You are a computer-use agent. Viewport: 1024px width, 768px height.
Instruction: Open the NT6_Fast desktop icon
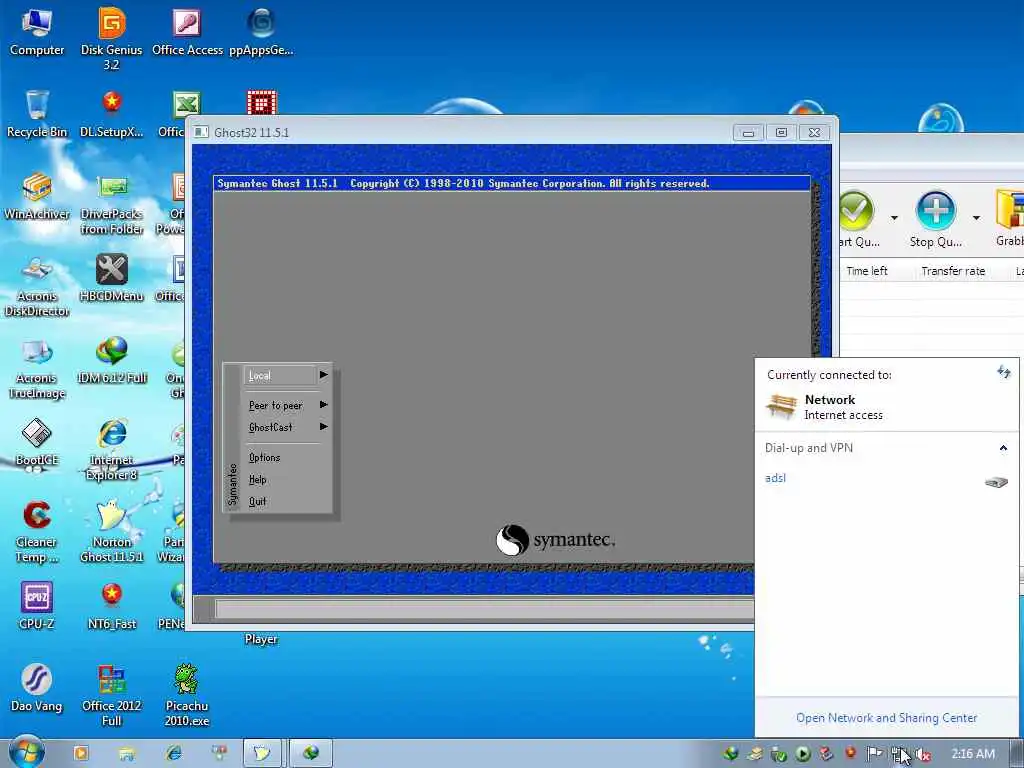pos(112,606)
